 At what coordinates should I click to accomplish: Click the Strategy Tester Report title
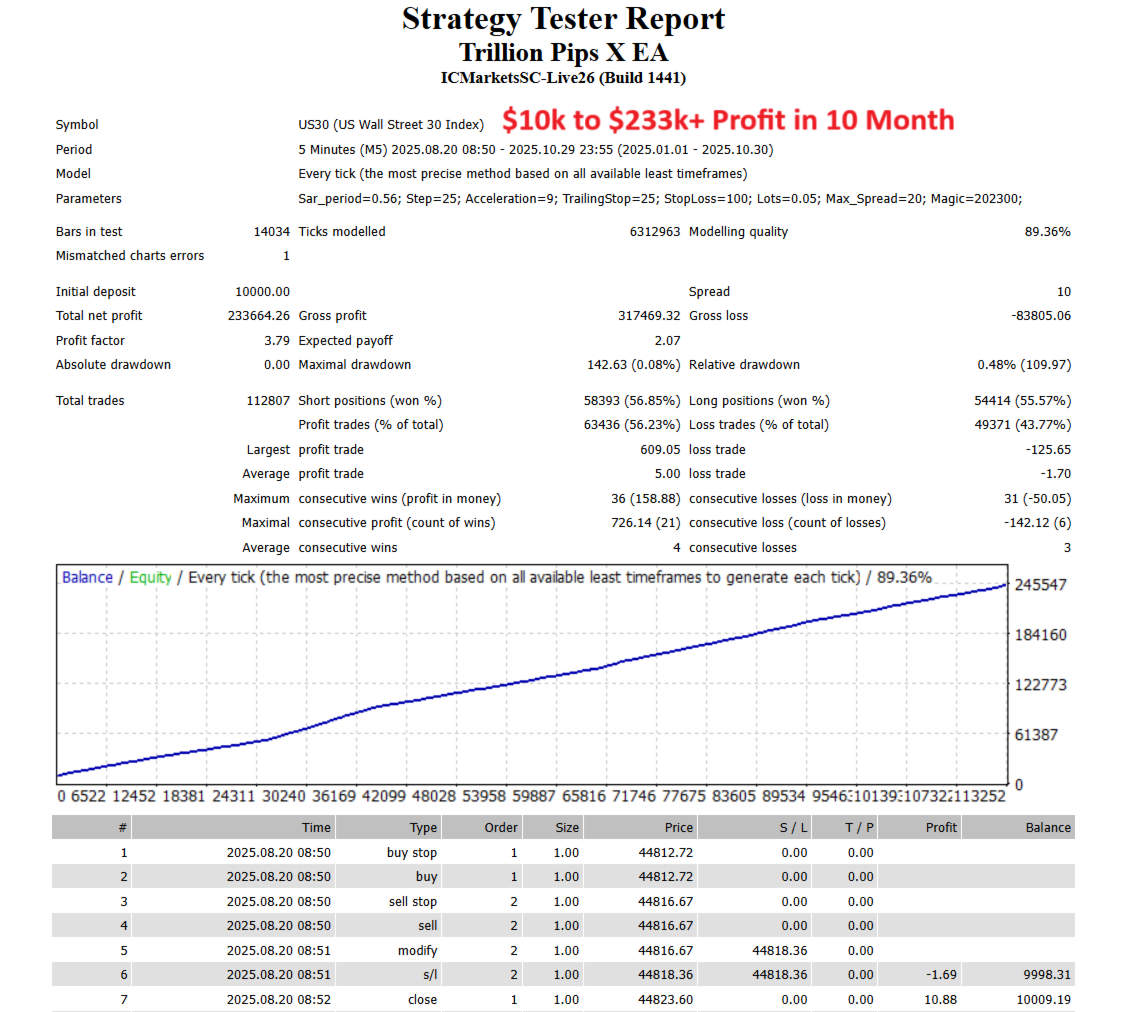[562, 18]
